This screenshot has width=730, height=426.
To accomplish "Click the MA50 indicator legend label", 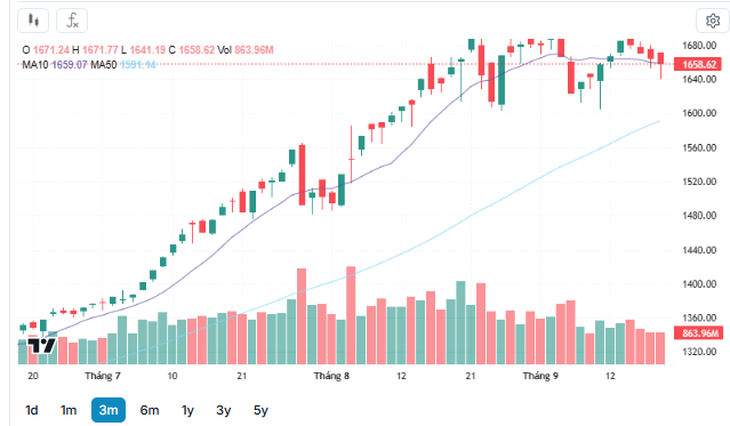I will click(x=103, y=65).
